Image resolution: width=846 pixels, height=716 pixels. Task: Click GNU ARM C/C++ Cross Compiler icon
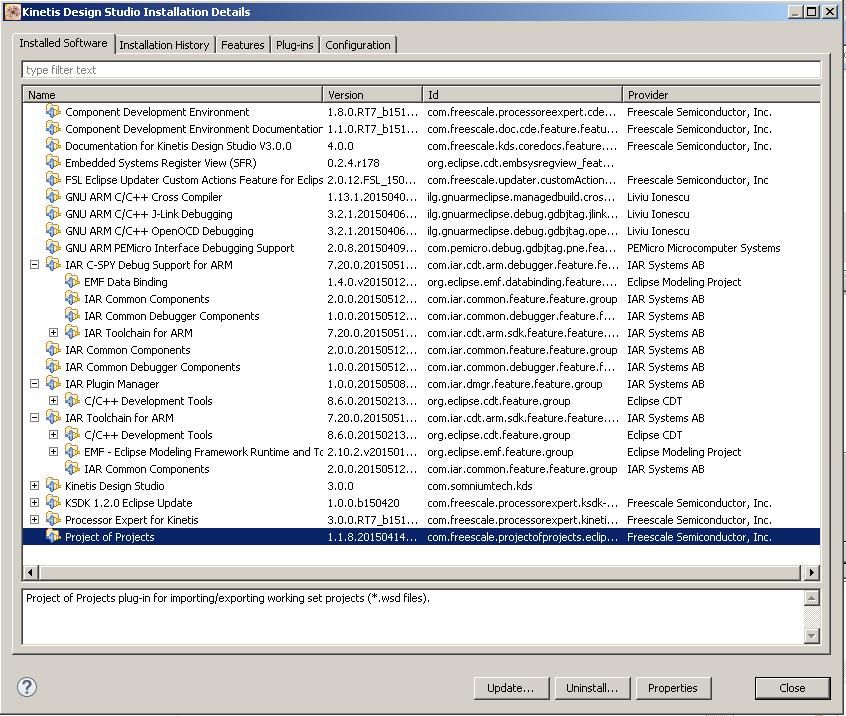coord(53,196)
